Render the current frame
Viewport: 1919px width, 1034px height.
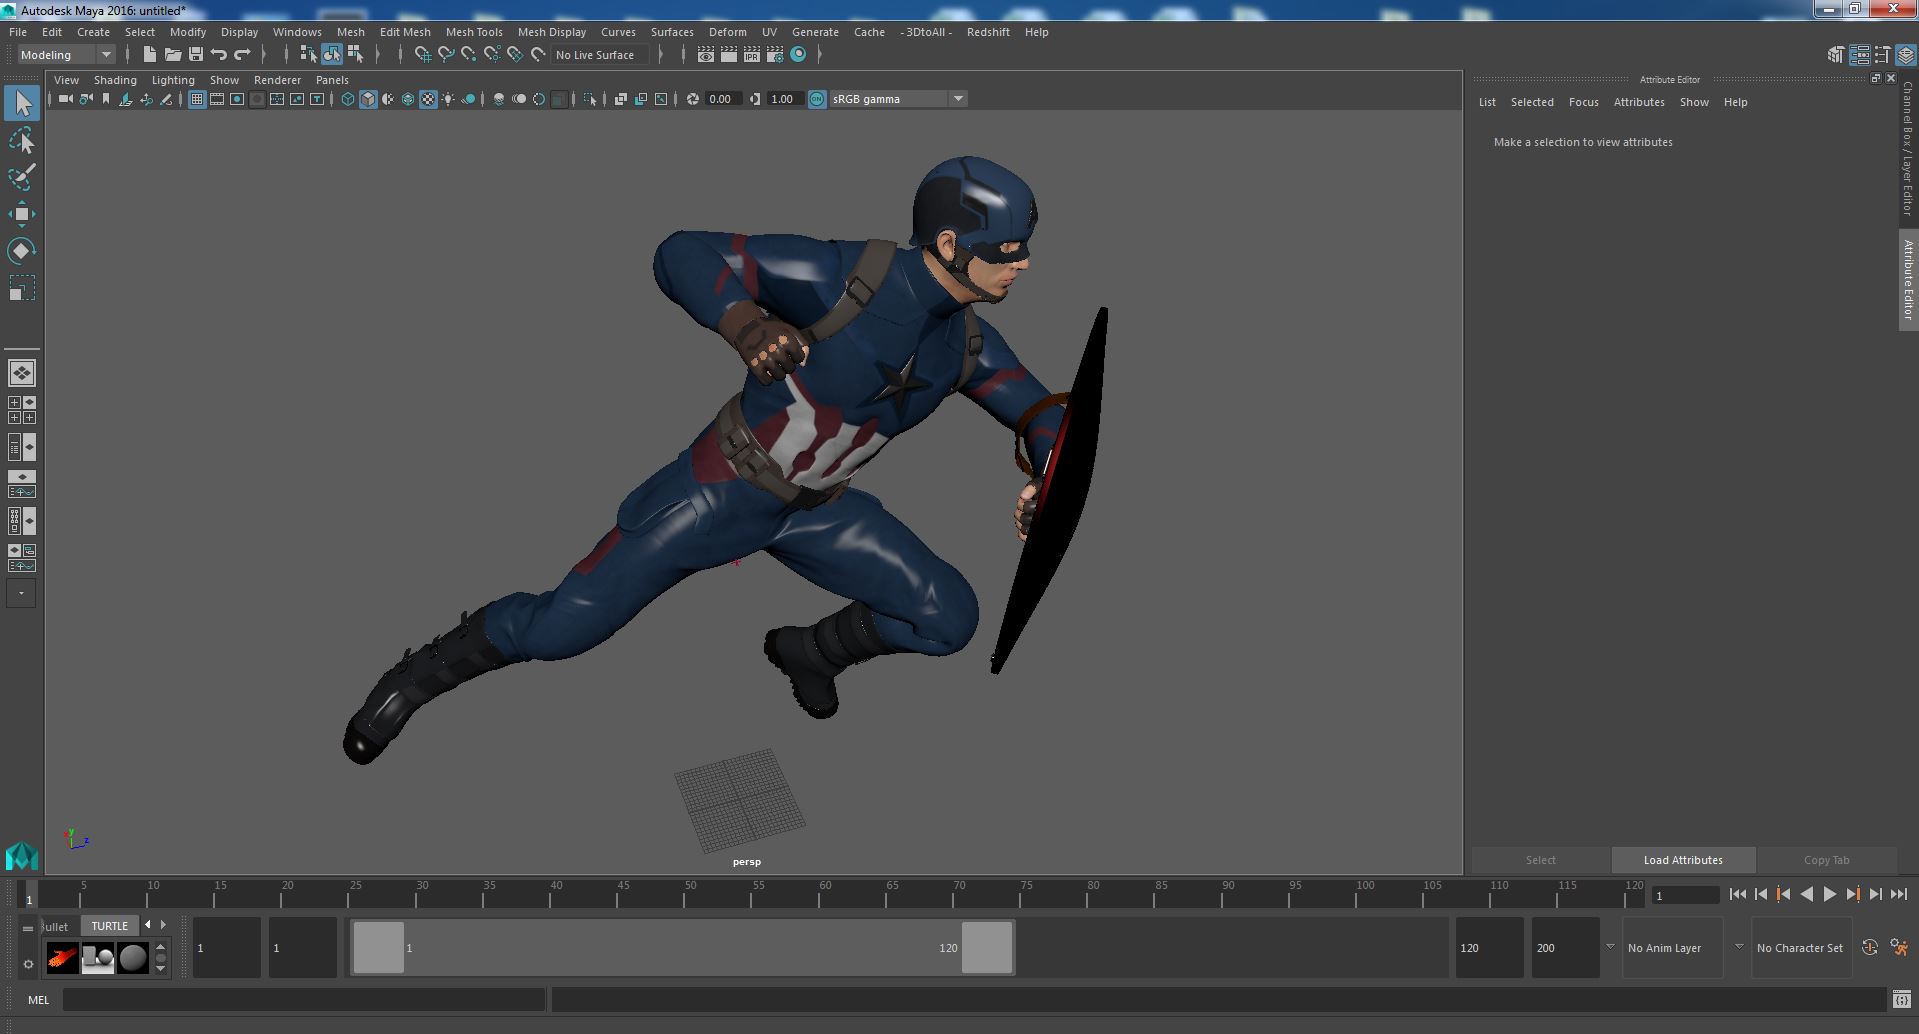pos(729,55)
